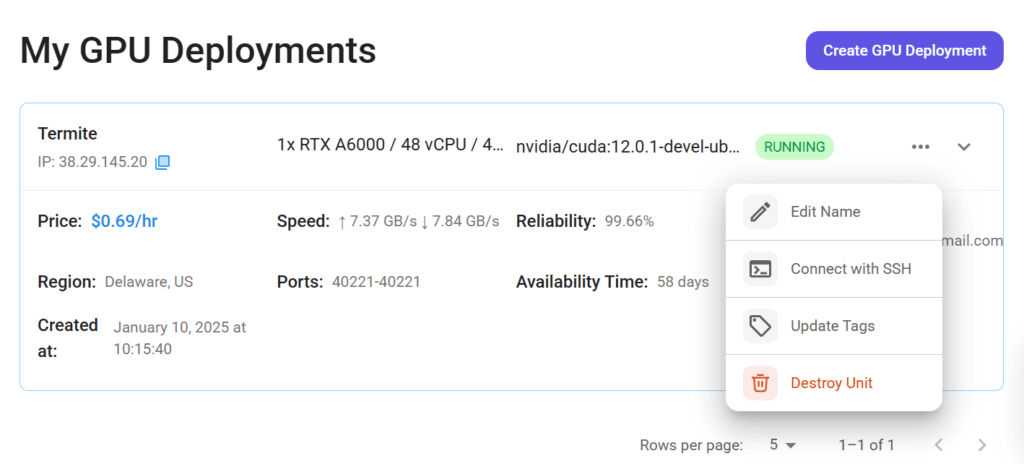Click the Termite deployment name
The width and height of the screenshot is (1024, 464).
pyautogui.click(x=68, y=134)
